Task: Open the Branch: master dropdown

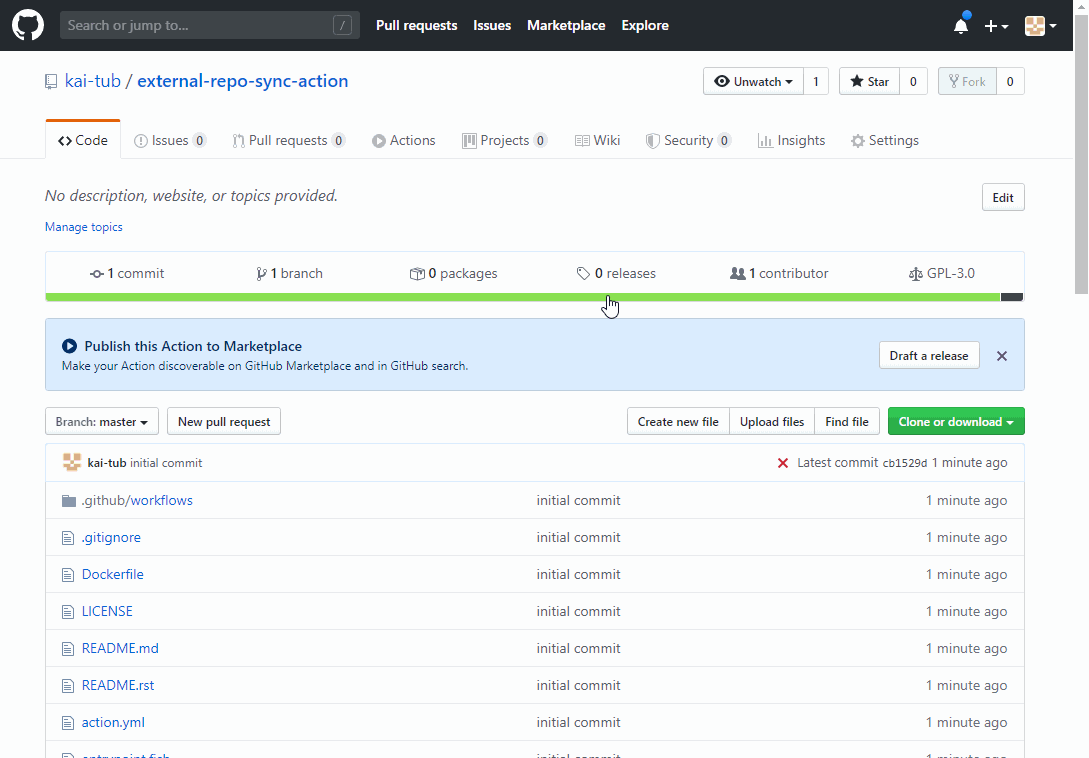Action: pyautogui.click(x=101, y=421)
